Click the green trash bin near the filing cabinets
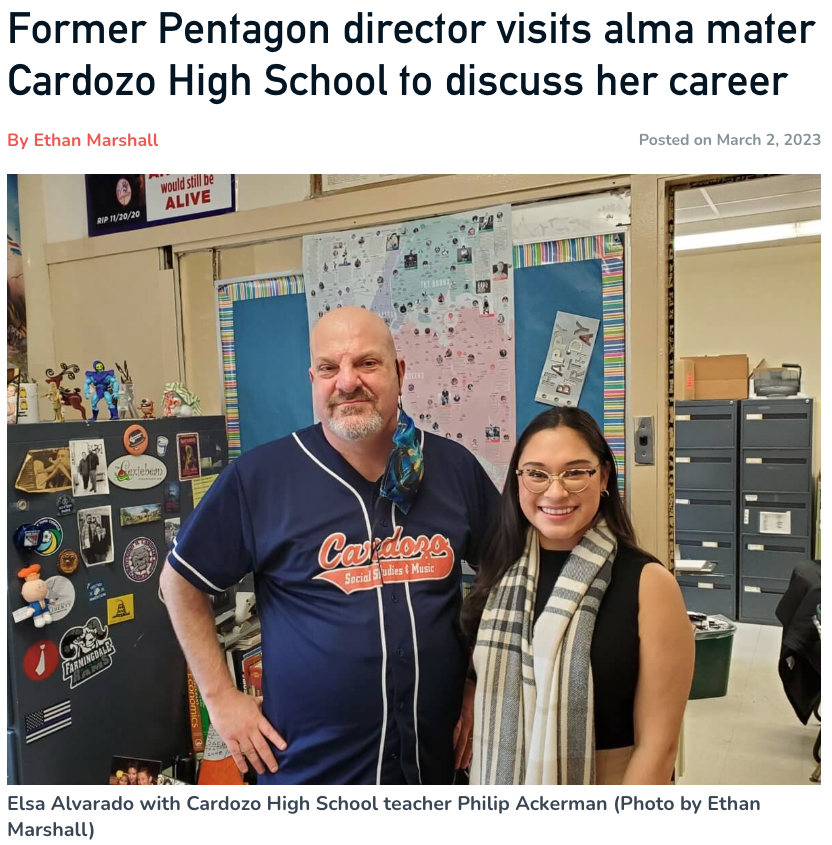832x845 pixels. (711, 657)
